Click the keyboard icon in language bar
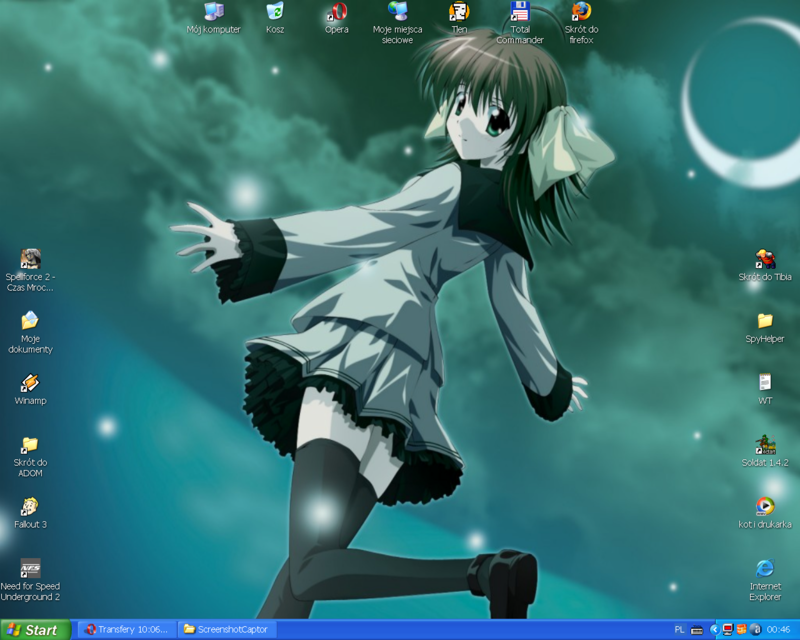This screenshot has width=800, height=640. (x=696, y=630)
